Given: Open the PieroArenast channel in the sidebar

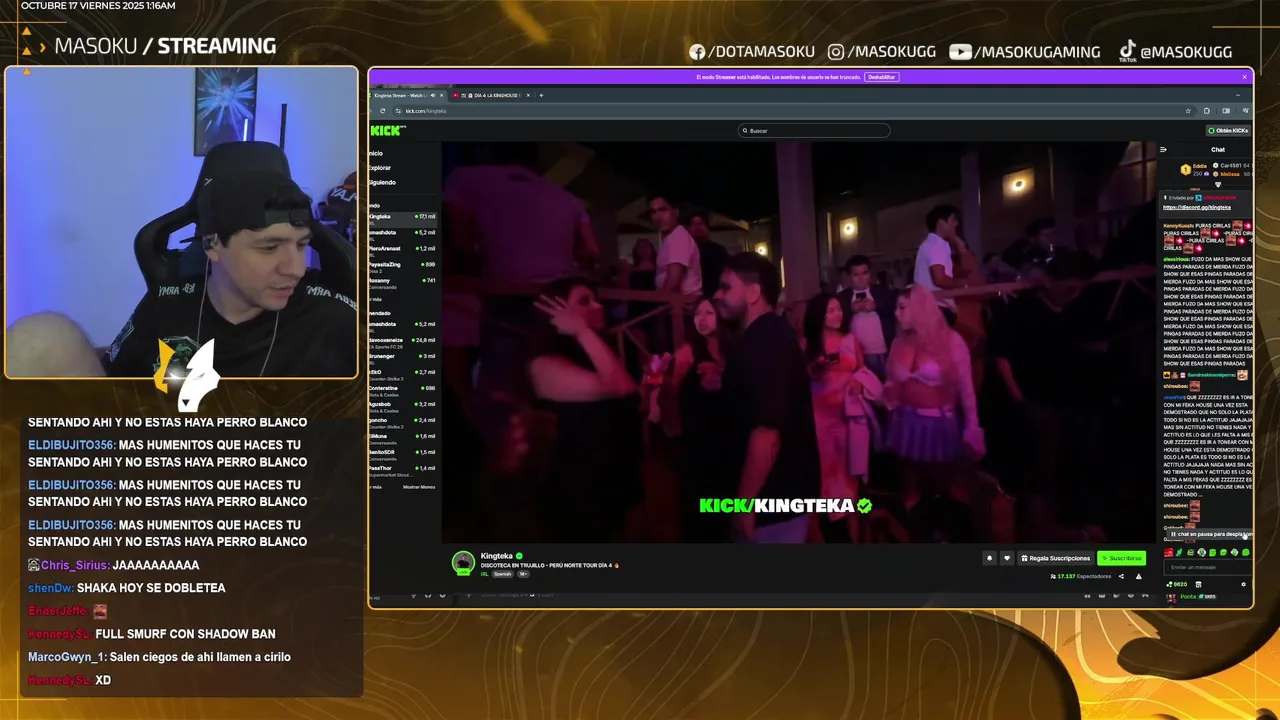Looking at the screenshot, I should tap(402, 250).
